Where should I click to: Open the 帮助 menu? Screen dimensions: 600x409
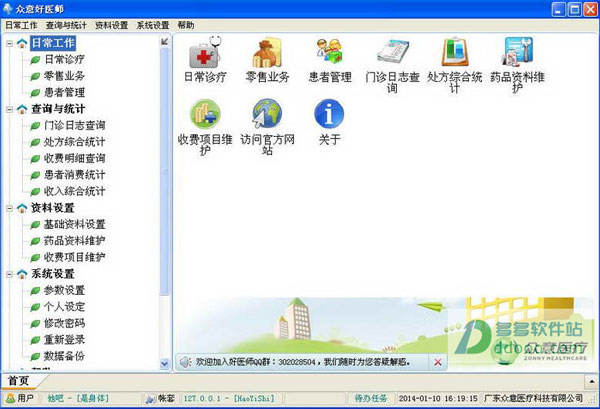click(x=186, y=25)
